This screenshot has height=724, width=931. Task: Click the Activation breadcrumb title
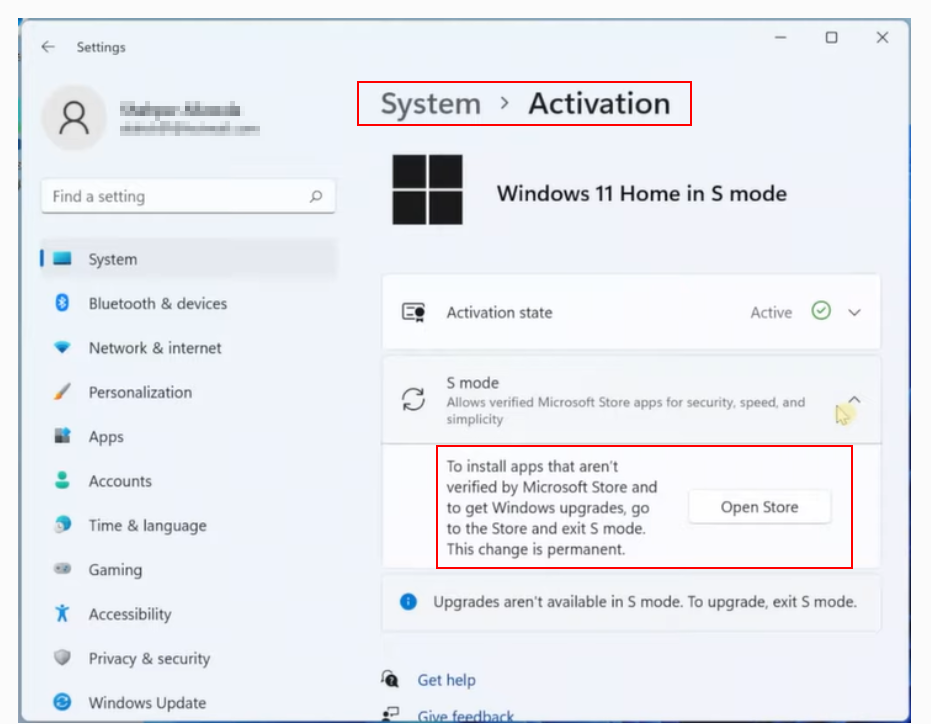(599, 103)
